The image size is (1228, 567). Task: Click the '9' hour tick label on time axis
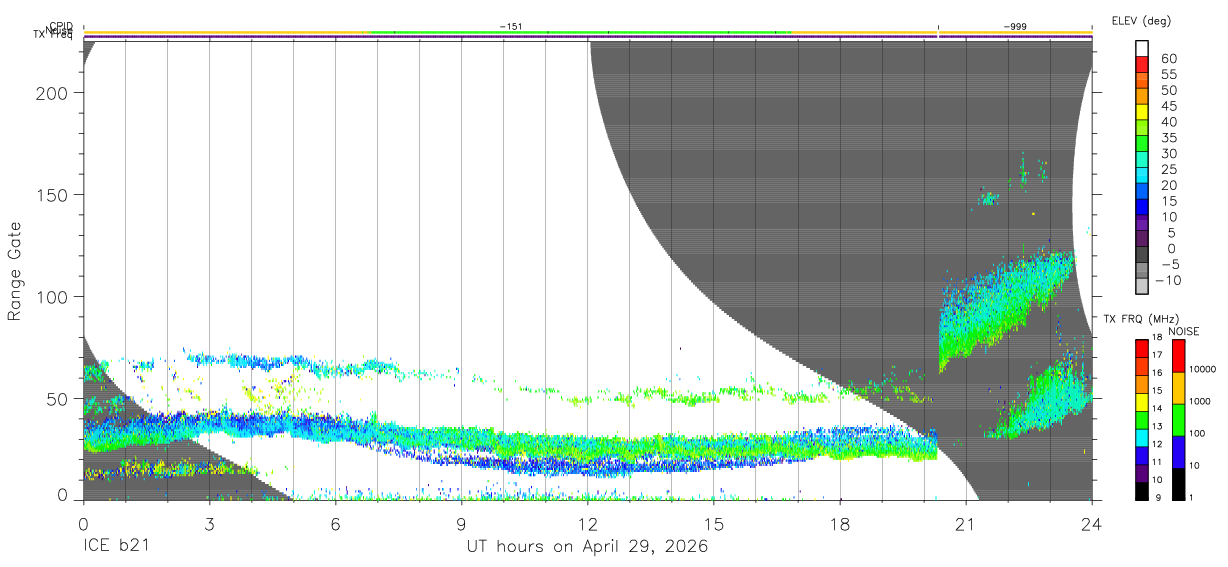[x=461, y=523]
